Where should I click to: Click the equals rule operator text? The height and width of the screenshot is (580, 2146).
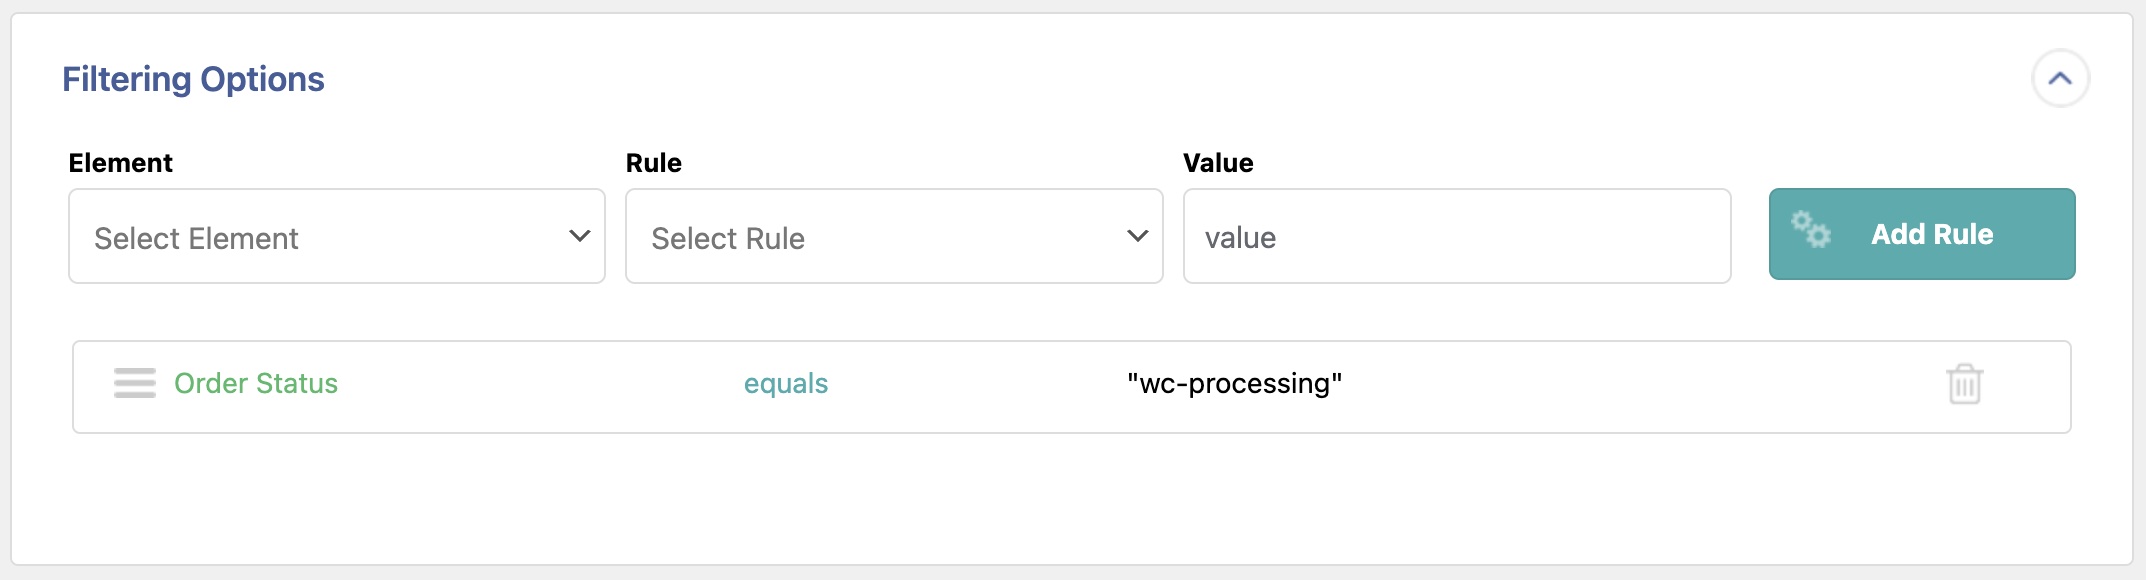click(x=786, y=383)
